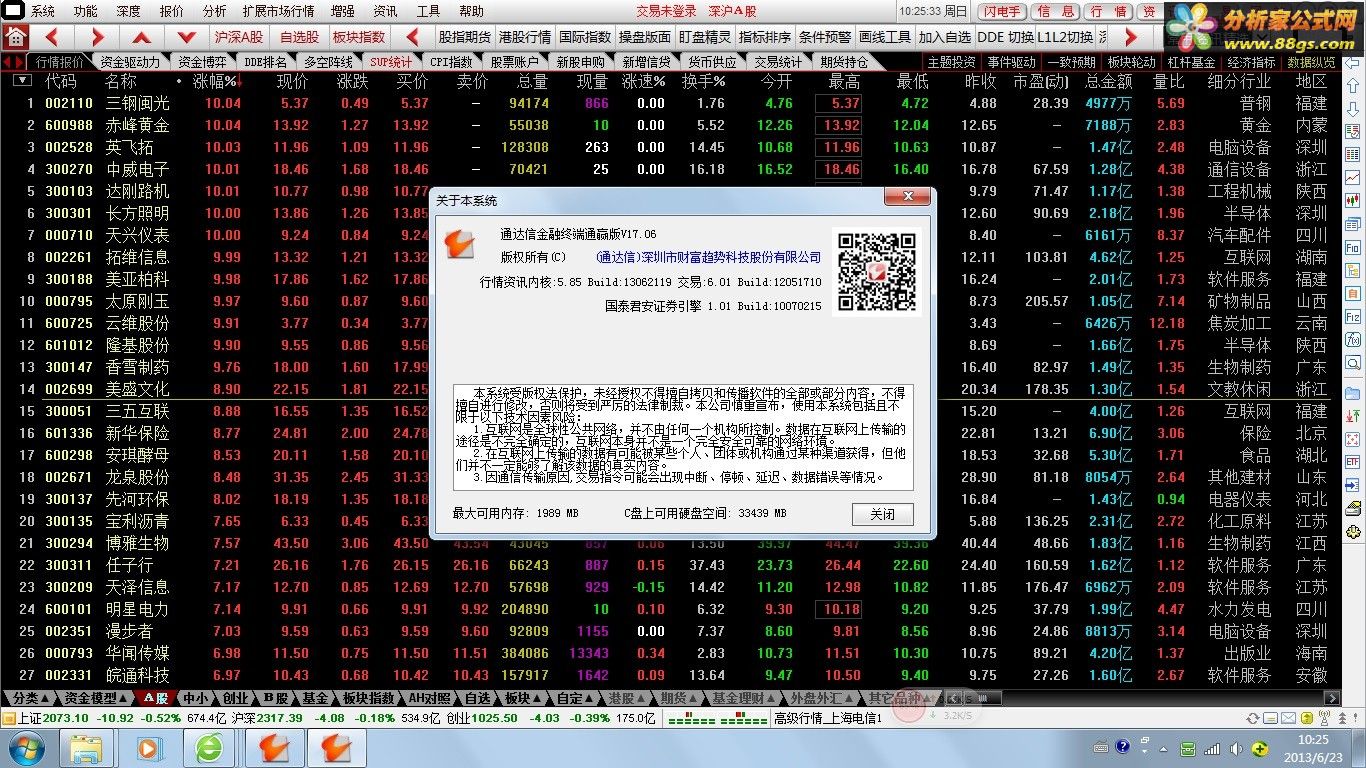
Task: Open the quote table icon in right sidebar
Action: [1352, 155]
